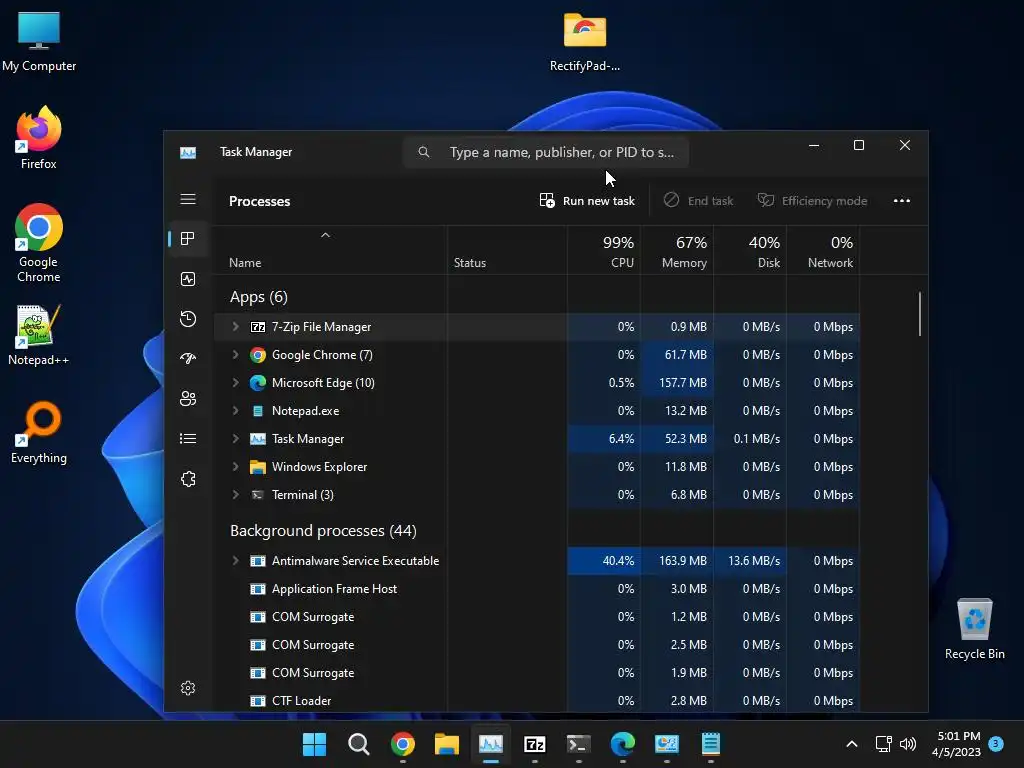Viewport: 1024px width, 768px height.
Task: Click the Background processes (44) header
Action: click(323, 531)
